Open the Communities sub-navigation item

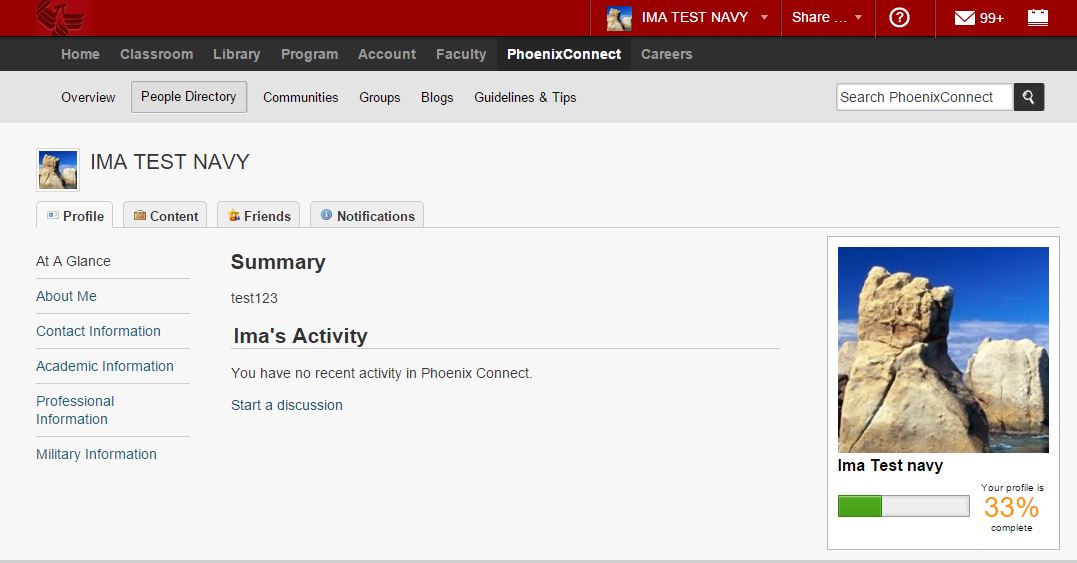click(300, 97)
